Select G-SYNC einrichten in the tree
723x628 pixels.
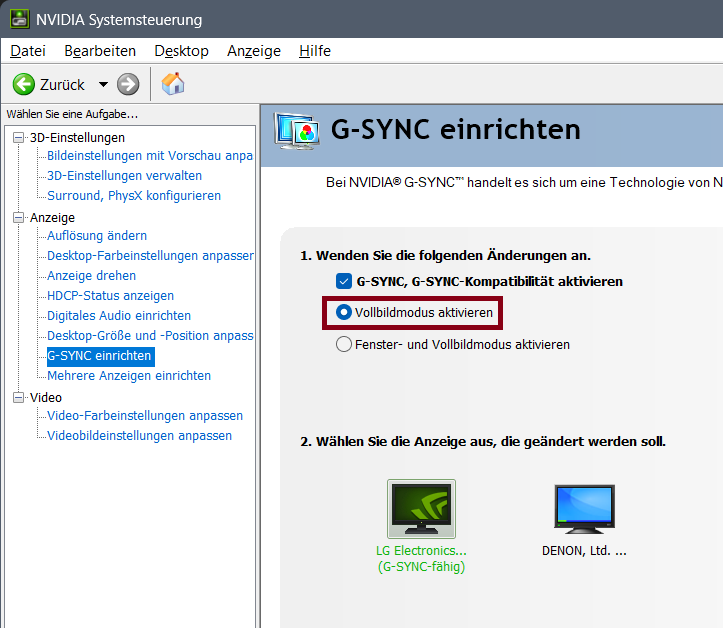[x=101, y=356]
